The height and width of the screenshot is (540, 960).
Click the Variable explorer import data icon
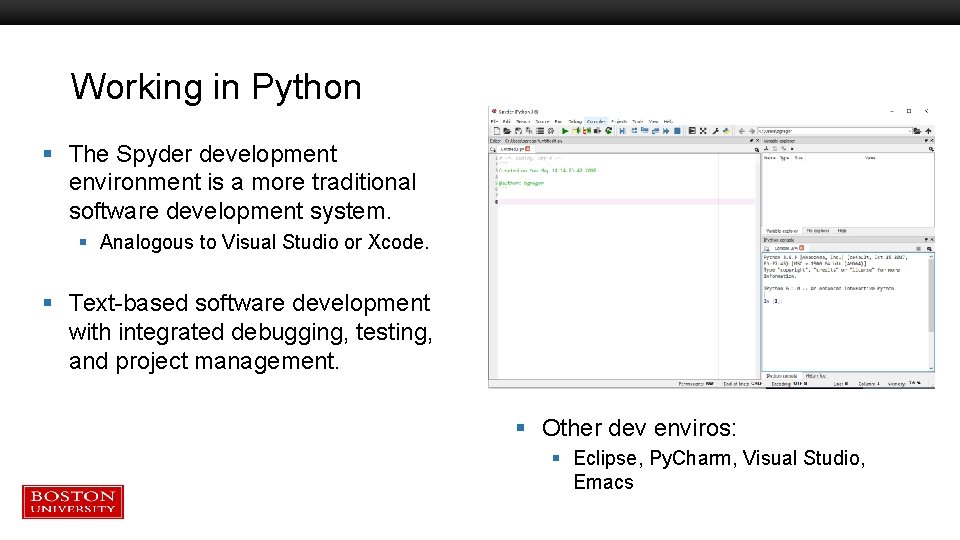pyautogui.click(x=766, y=149)
